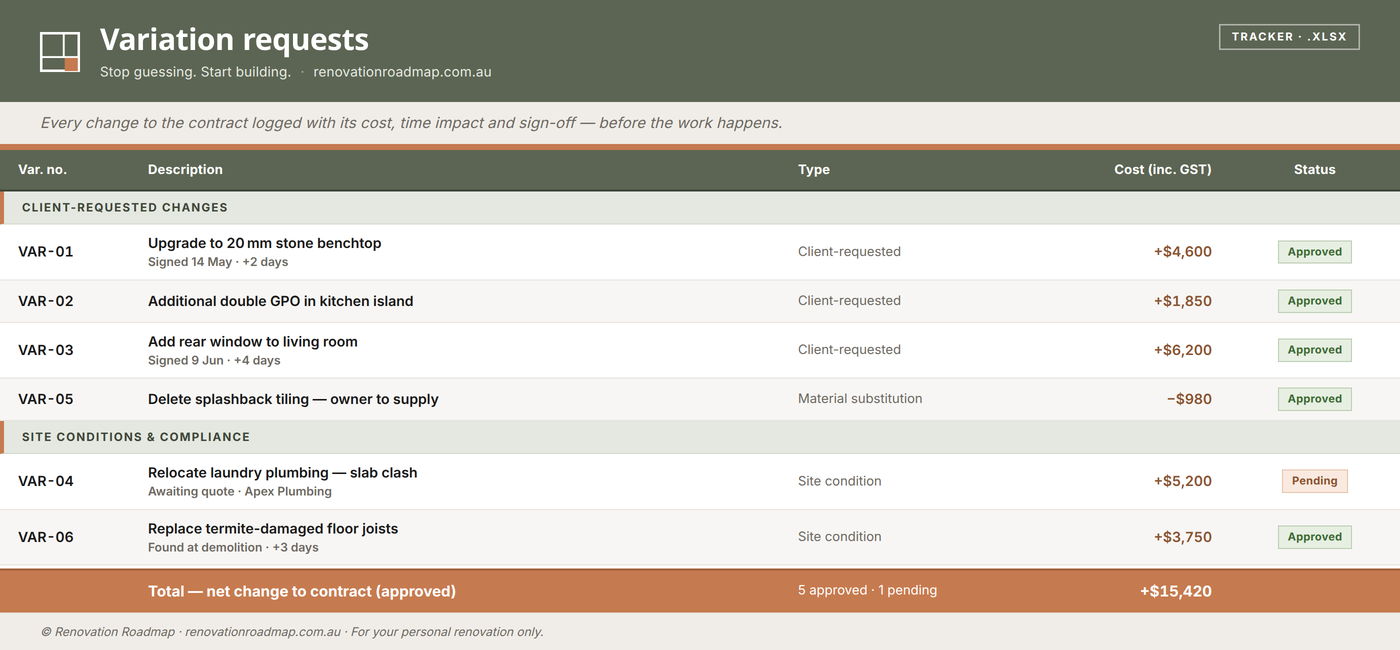Click the Variation requests heading
The width and height of the screenshot is (1400, 650).
click(234, 39)
